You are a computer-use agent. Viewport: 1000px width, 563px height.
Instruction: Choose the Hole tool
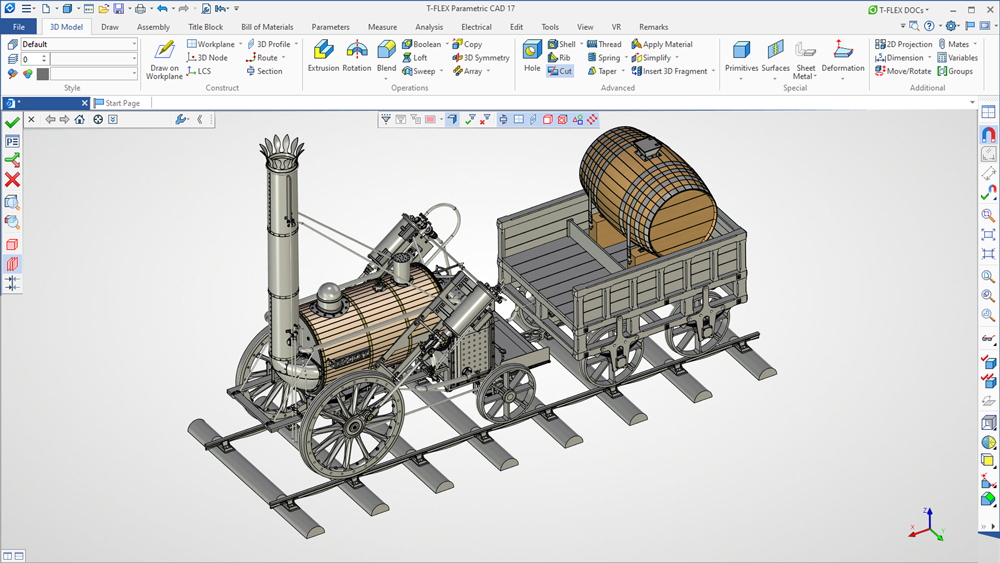pos(532,56)
